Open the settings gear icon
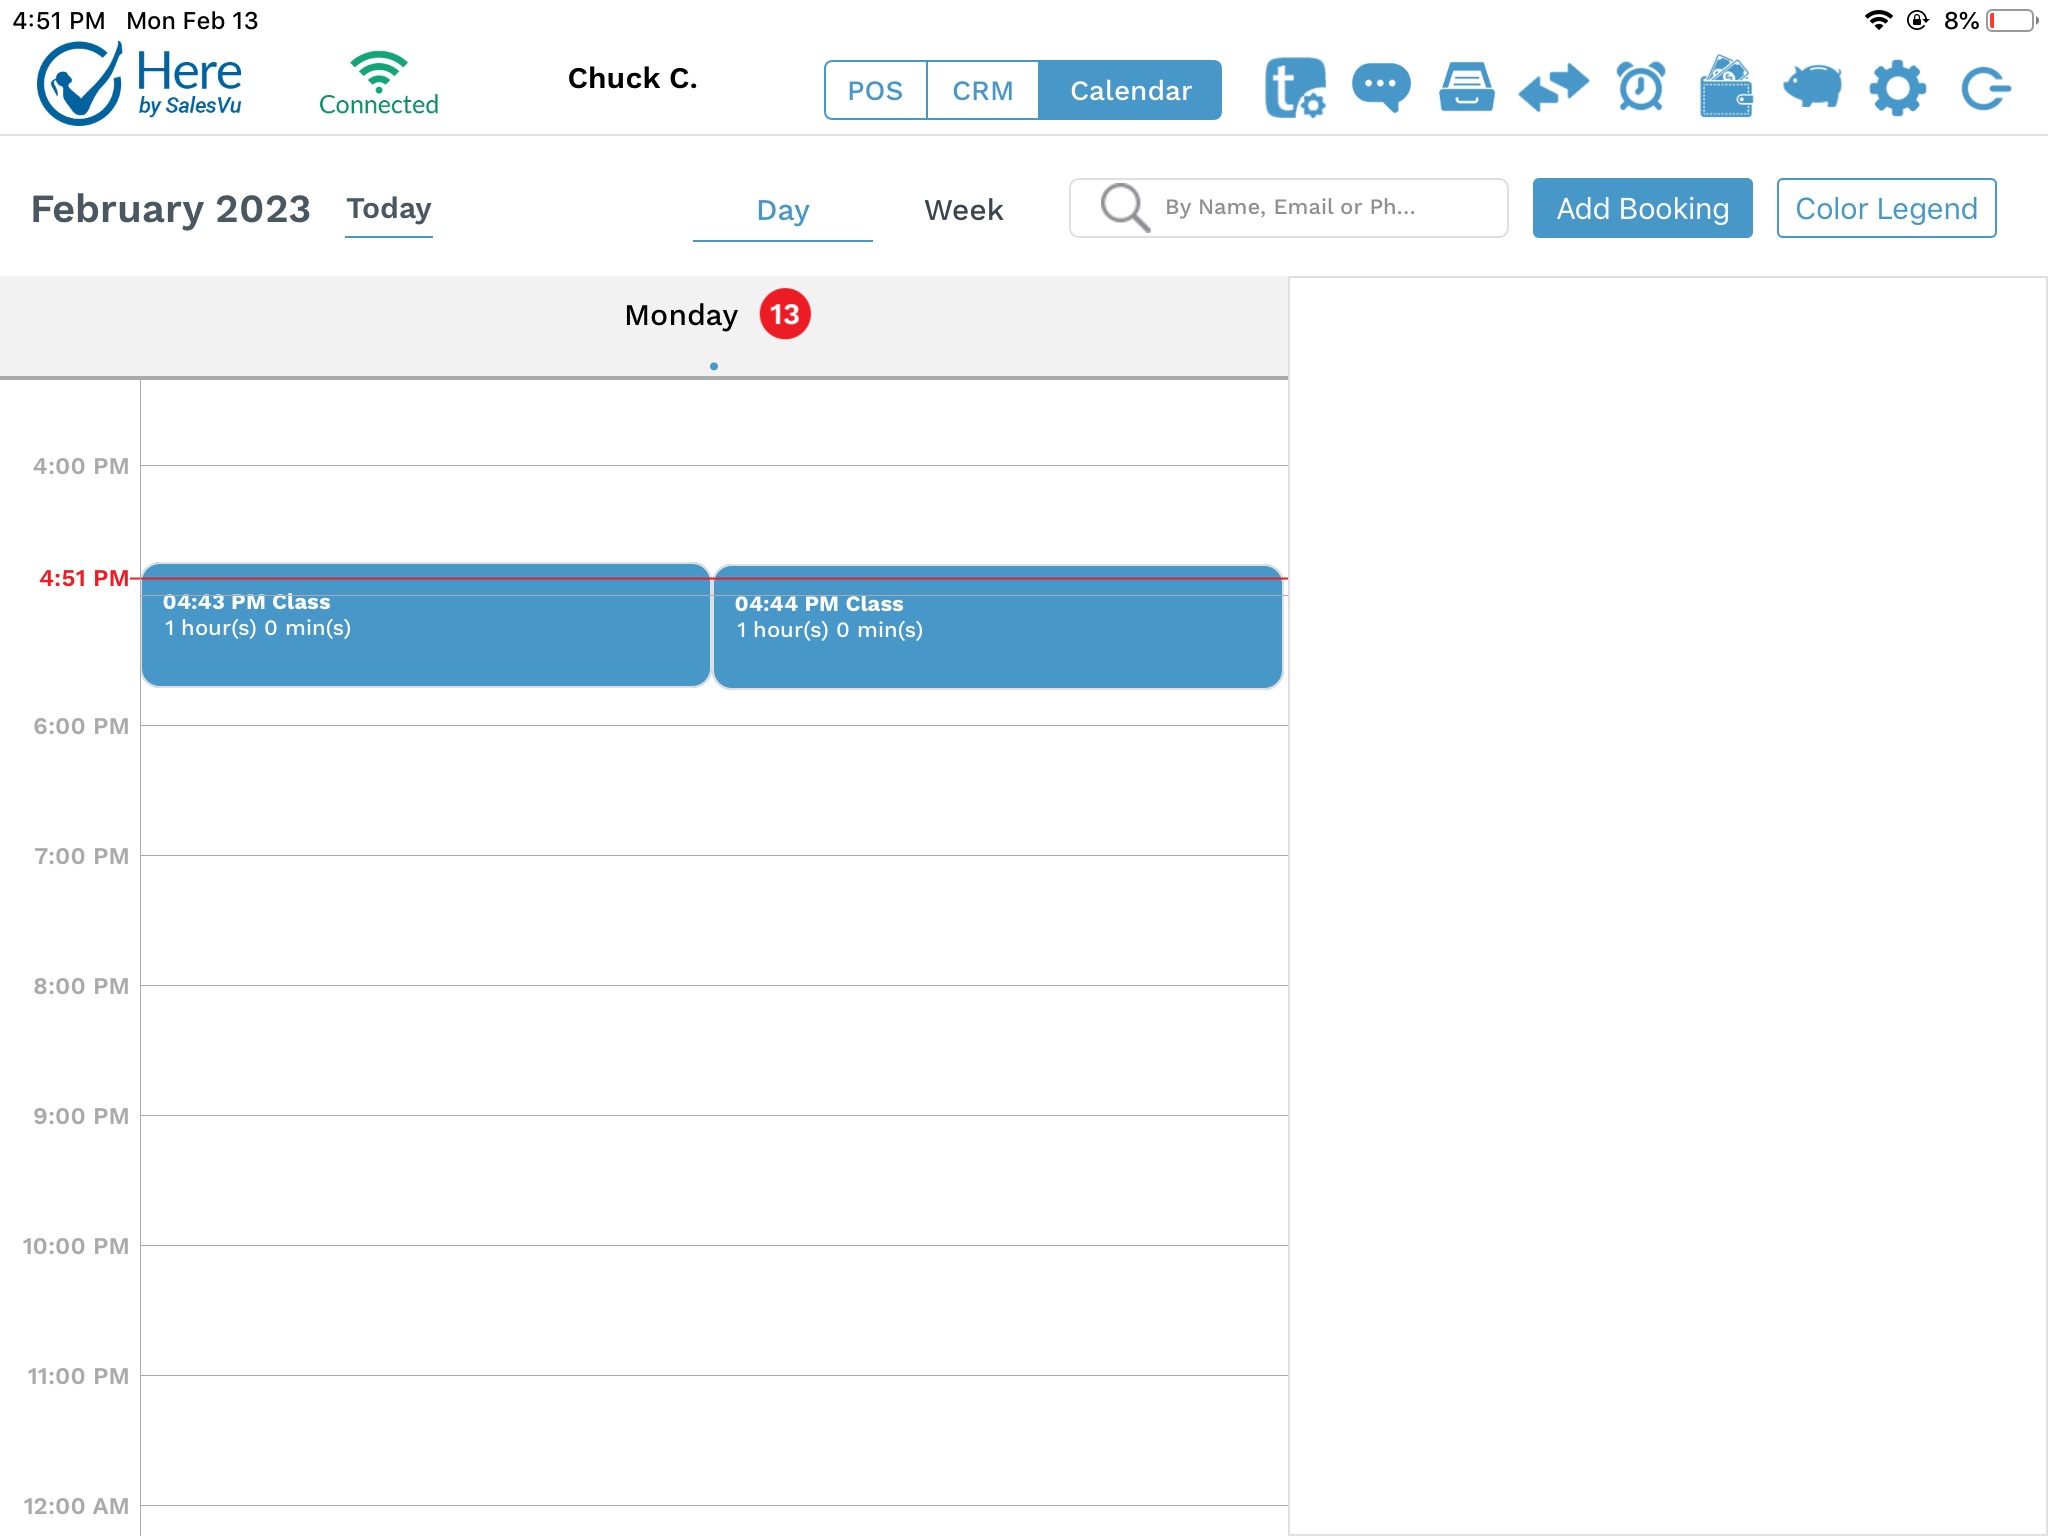 (x=1898, y=88)
